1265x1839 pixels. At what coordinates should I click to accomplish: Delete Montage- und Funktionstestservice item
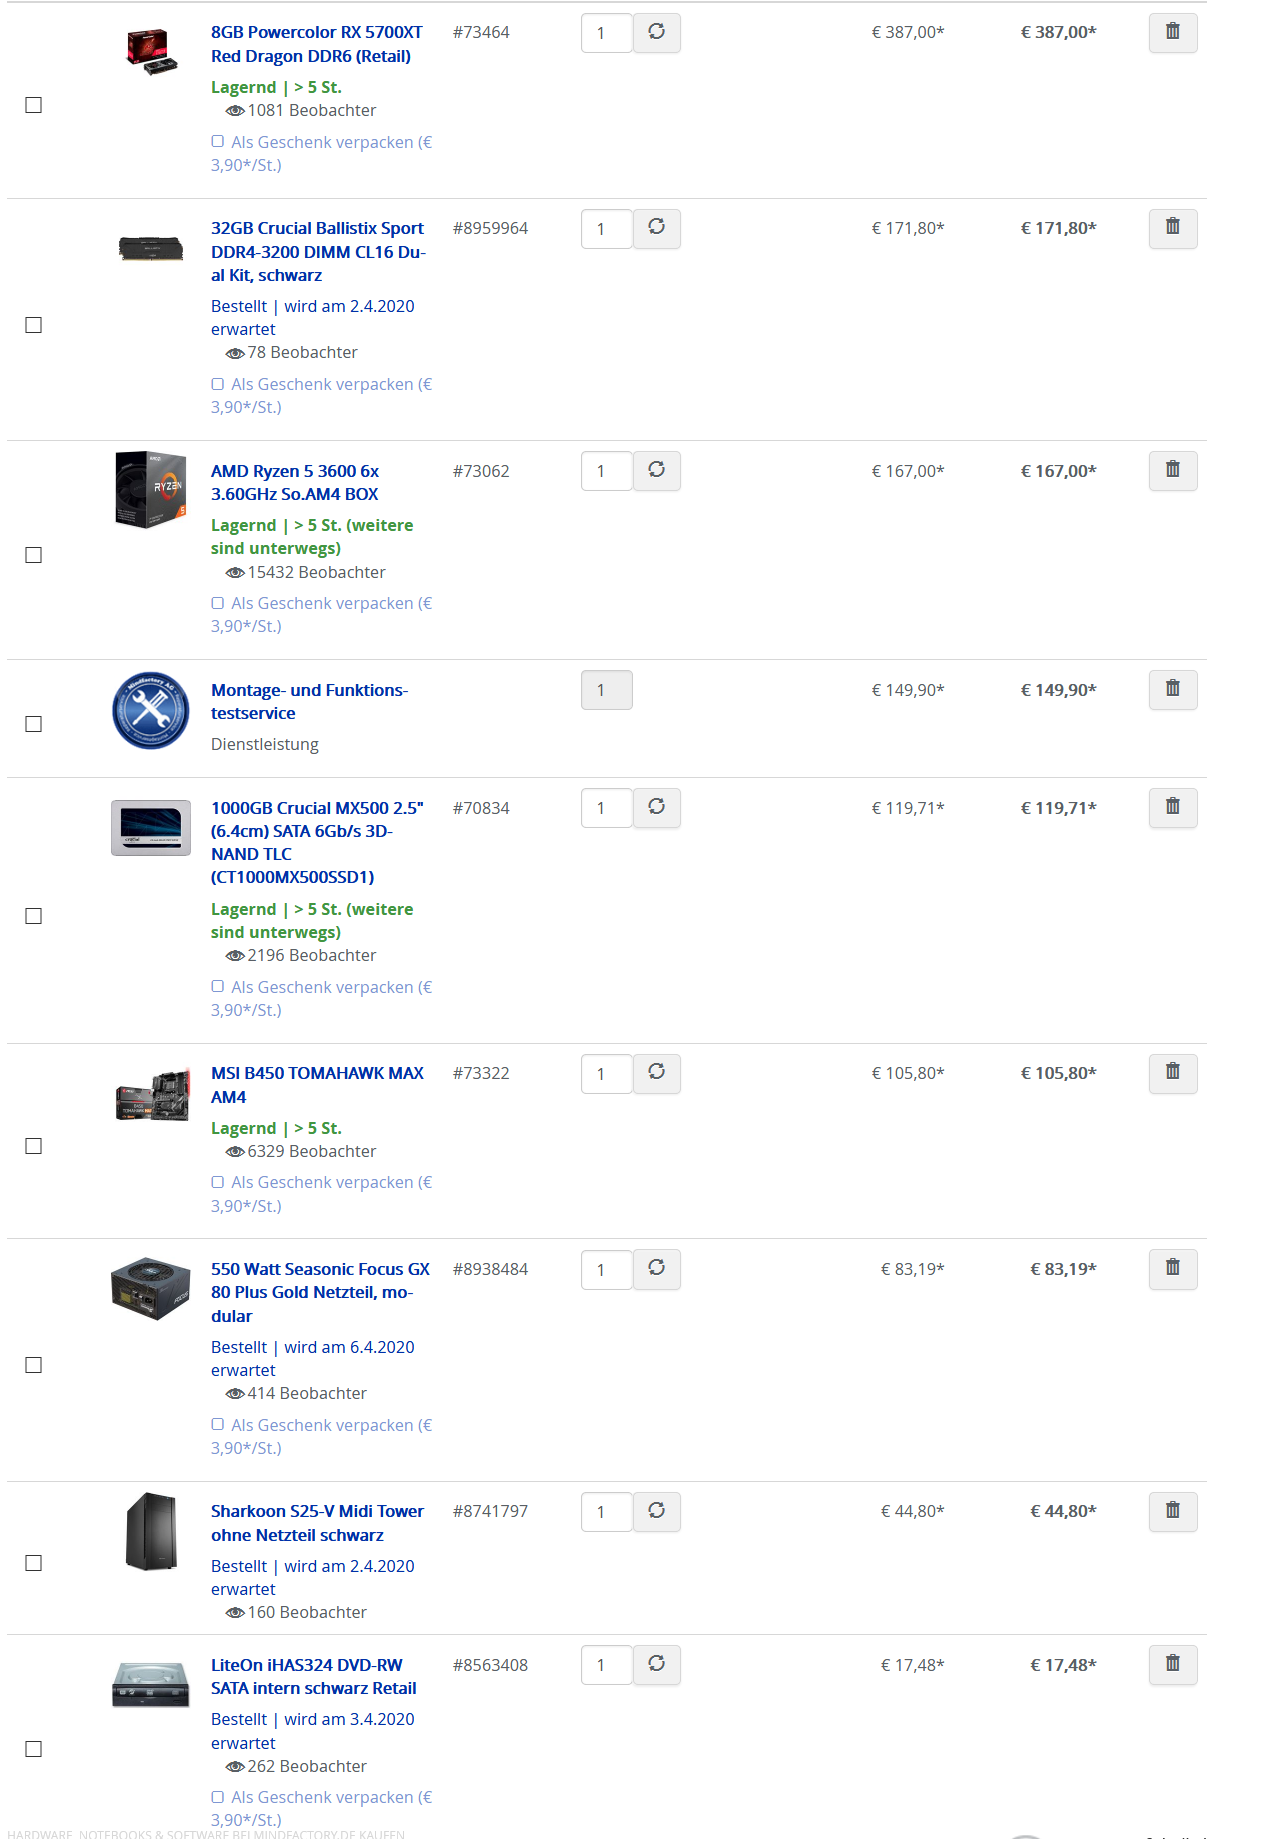click(x=1173, y=690)
